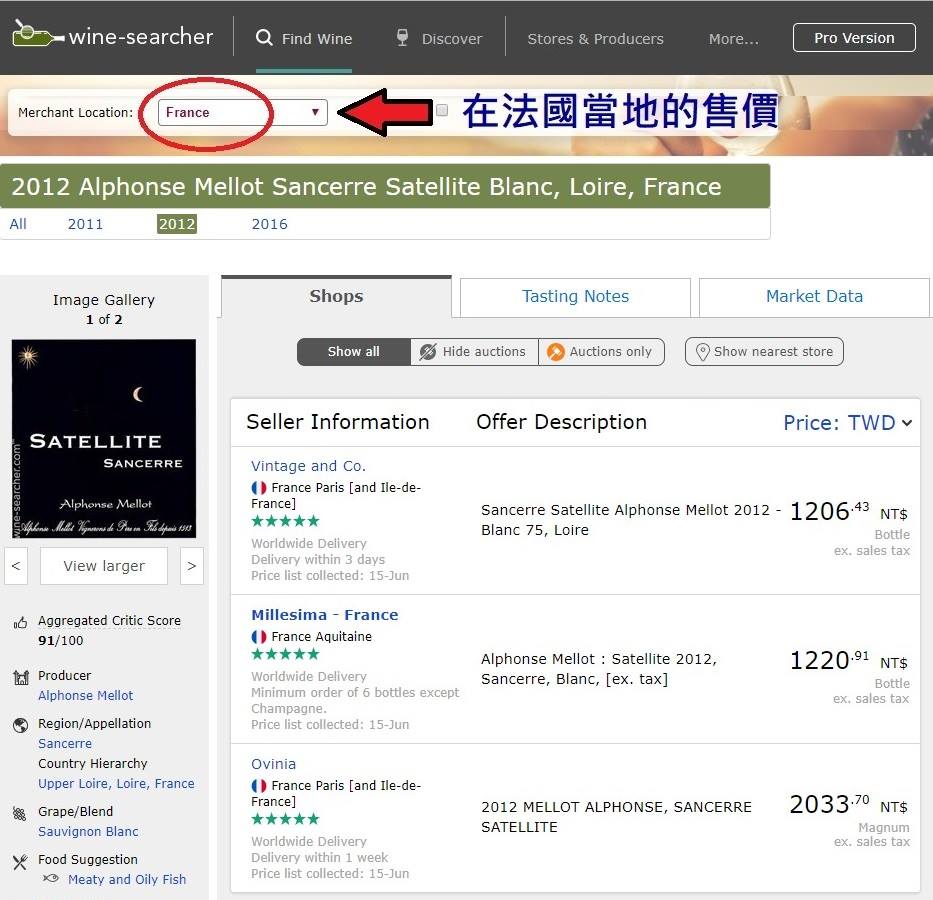Screen dimensions: 933x900
Task: Click the orange Auctions only gavel icon
Action: pyautogui.click(x=555, y=352)
